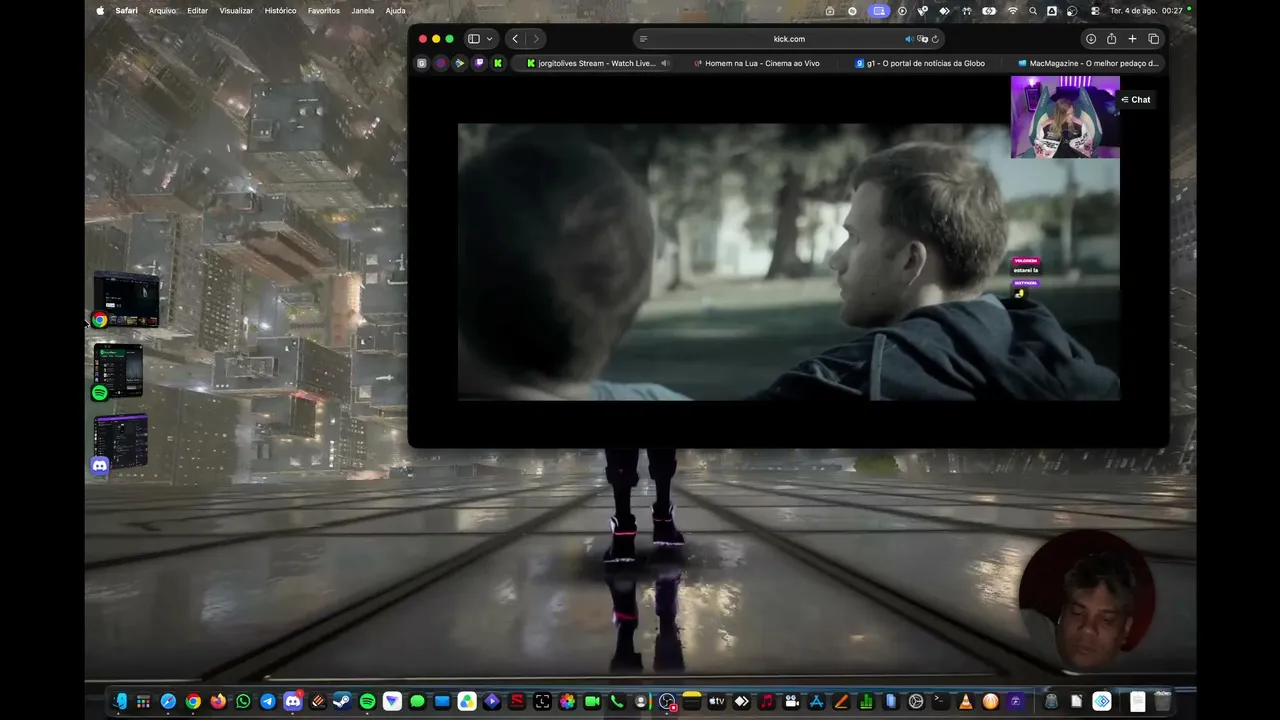Image resolution: width=1280 pixels, height=720 pixels.
Task: Click the streamer webcam overlay thumbnail
Action: point(1065,117)
